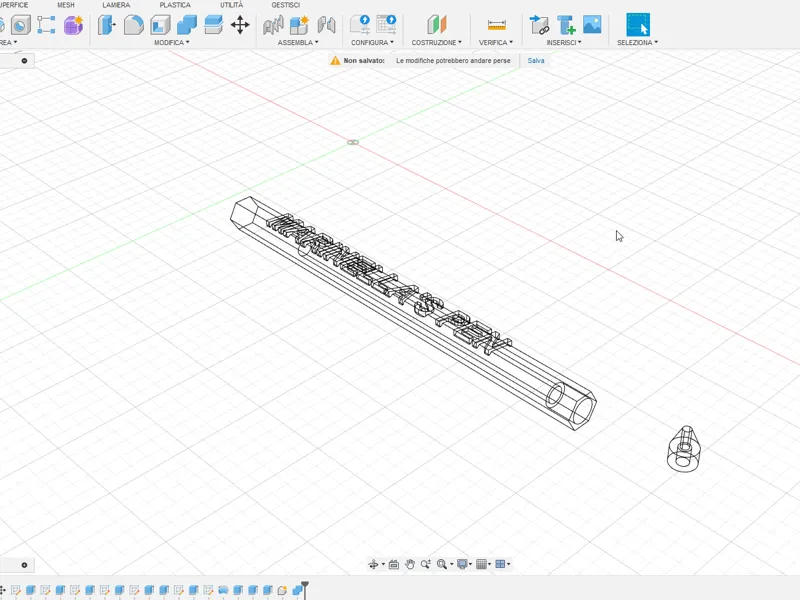Activate the blue Select tool icon
This screenshot has height=600, width=800.
pos(638,24)
